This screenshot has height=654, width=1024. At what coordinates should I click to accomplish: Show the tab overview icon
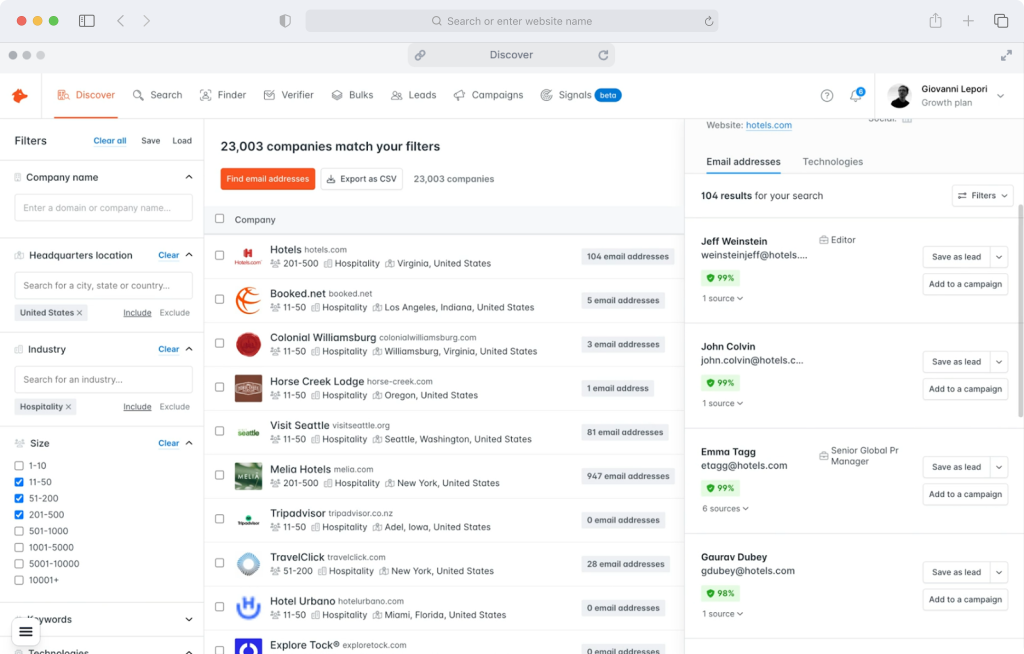[x=1001, y=21]
